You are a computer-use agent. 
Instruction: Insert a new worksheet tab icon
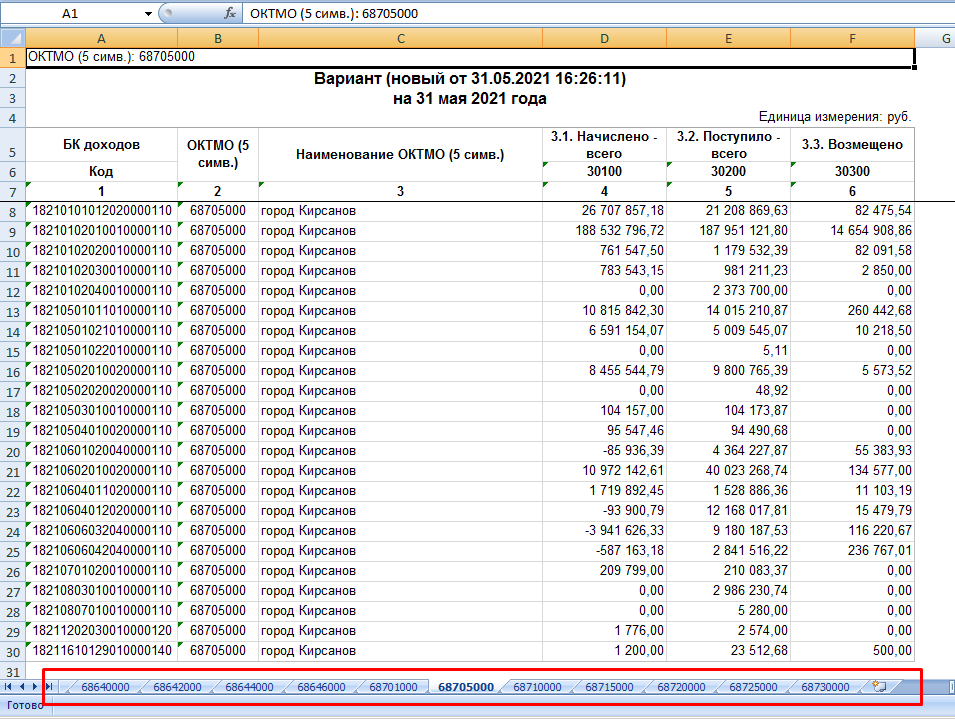(879, 687)
